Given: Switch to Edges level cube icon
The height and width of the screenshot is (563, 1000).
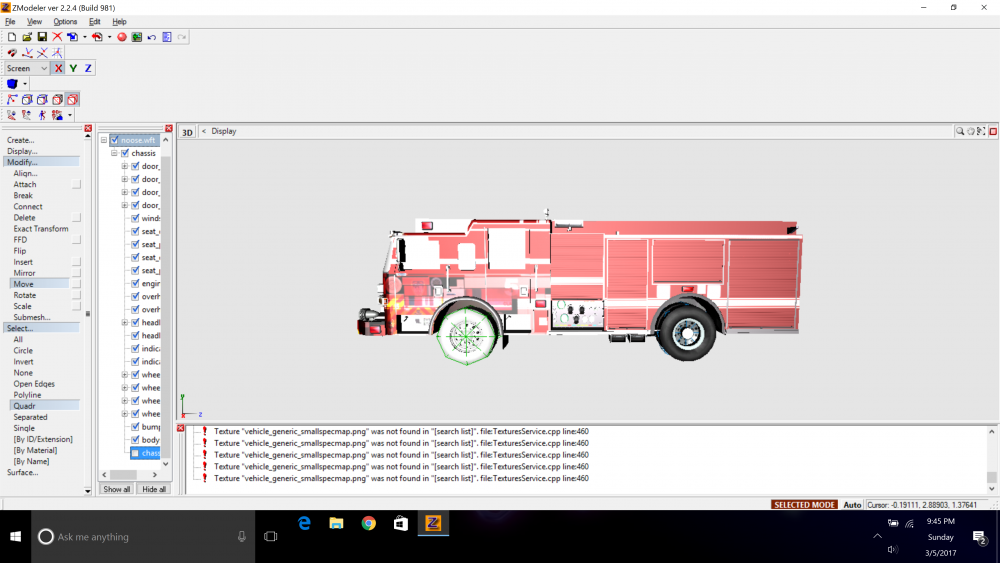Looking at the screenshot, I should tap(27, 99).
